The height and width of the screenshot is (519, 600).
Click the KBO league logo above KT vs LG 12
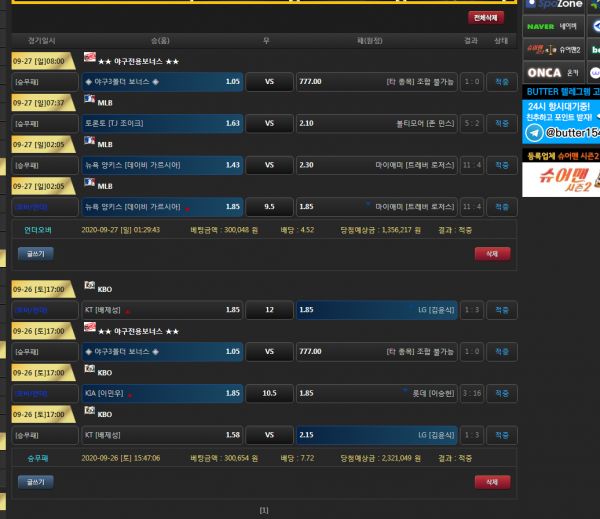point(89,288)
